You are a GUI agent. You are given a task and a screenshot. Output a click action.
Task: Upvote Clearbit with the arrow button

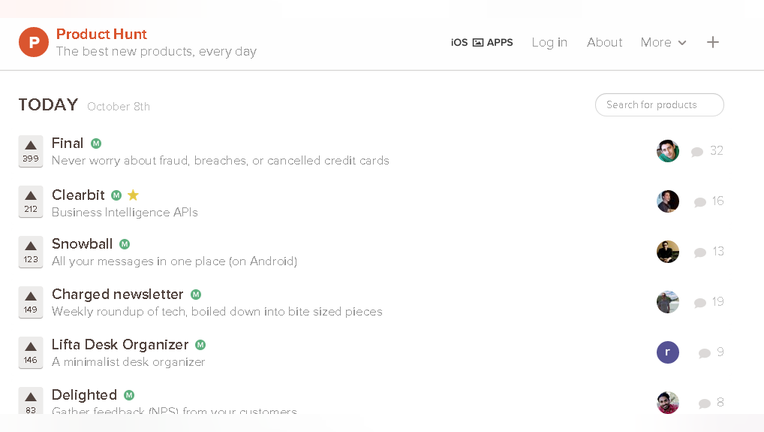click(x=31, y=202)
